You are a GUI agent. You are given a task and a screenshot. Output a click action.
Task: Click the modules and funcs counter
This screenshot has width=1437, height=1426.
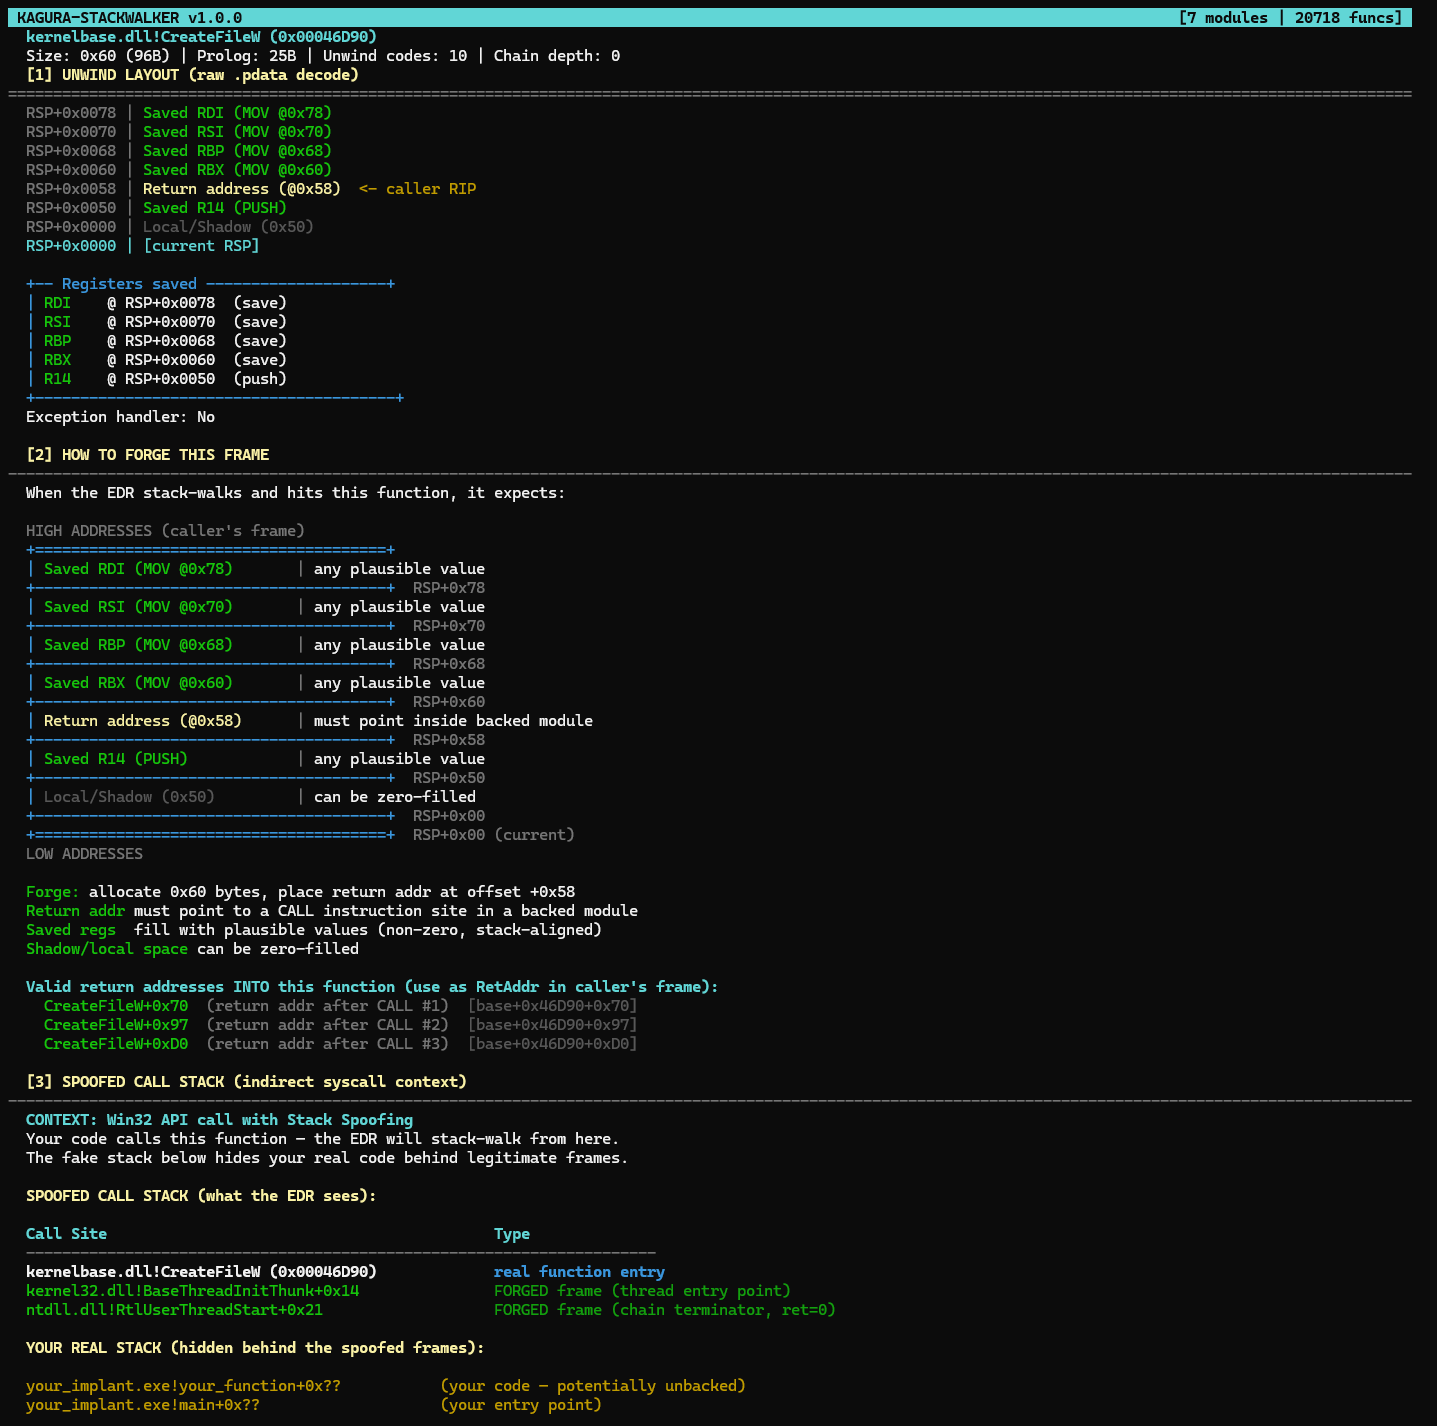pos(1290,18)
